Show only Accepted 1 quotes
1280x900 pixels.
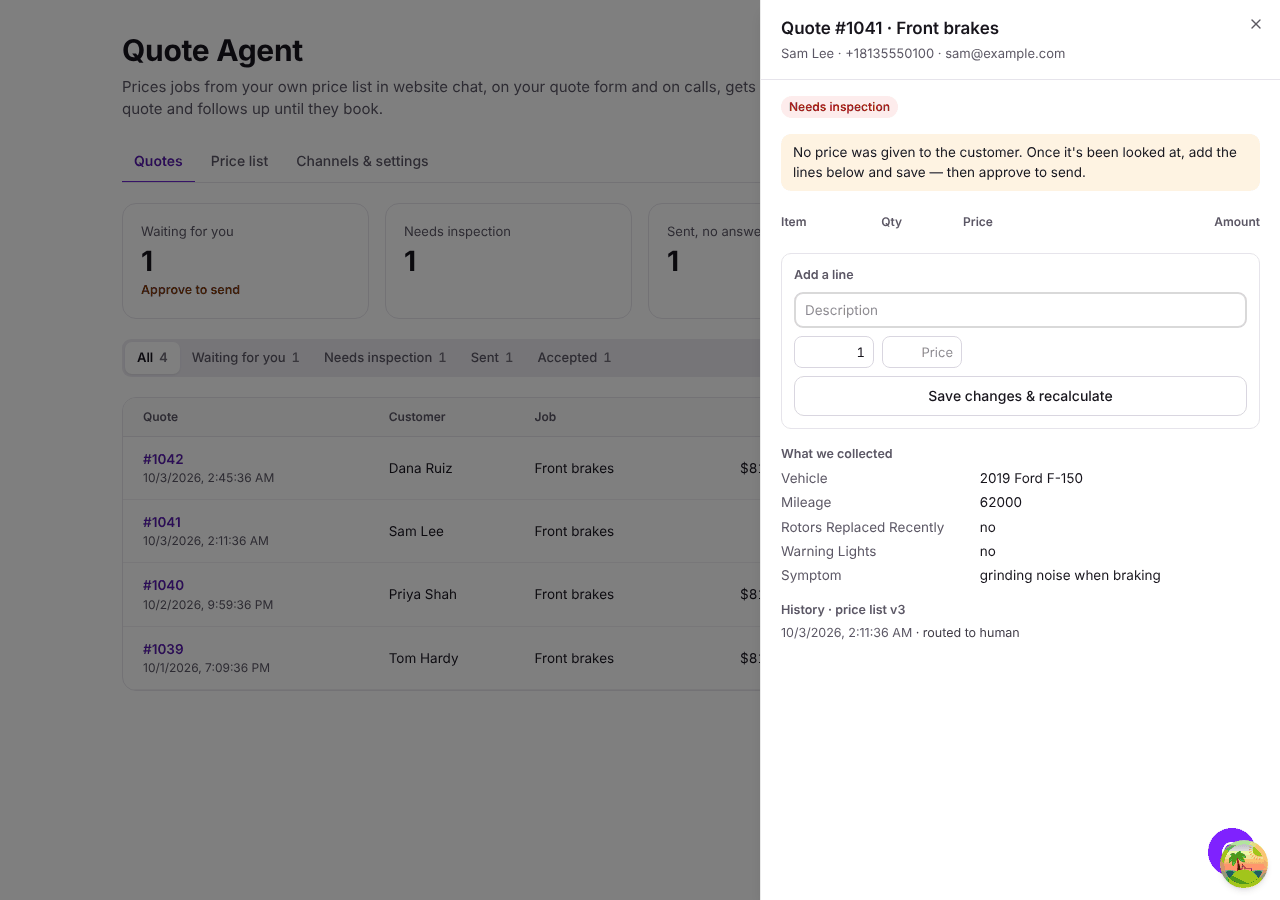point(574,357)
